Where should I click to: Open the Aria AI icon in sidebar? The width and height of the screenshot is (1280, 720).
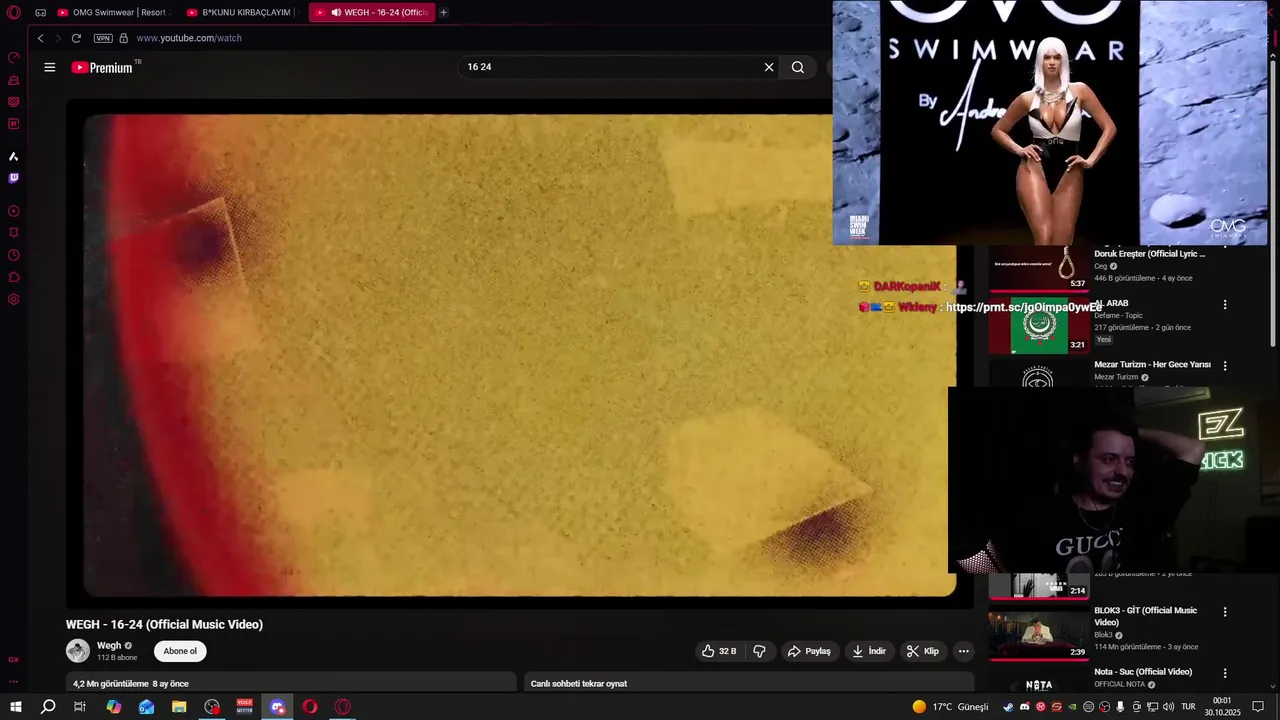tap(14, 156)
